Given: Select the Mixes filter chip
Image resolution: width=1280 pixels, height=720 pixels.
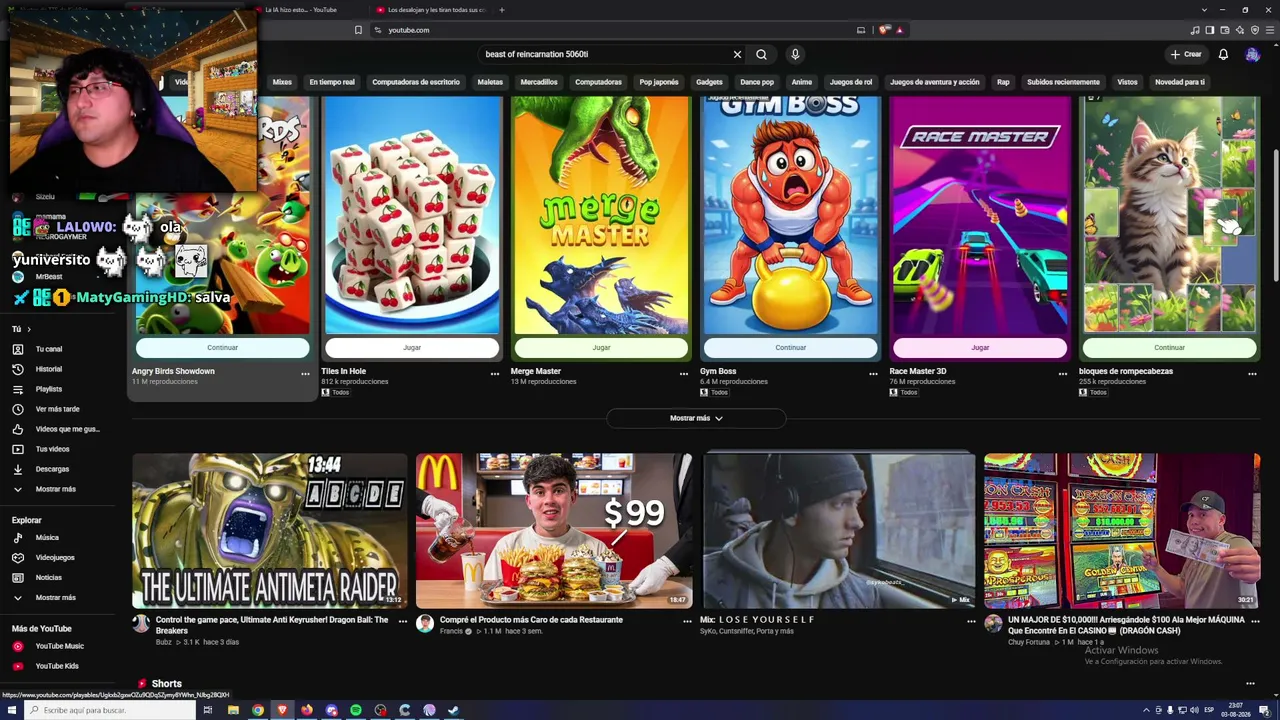Looking at the screenshot, I should pos(282,82).
